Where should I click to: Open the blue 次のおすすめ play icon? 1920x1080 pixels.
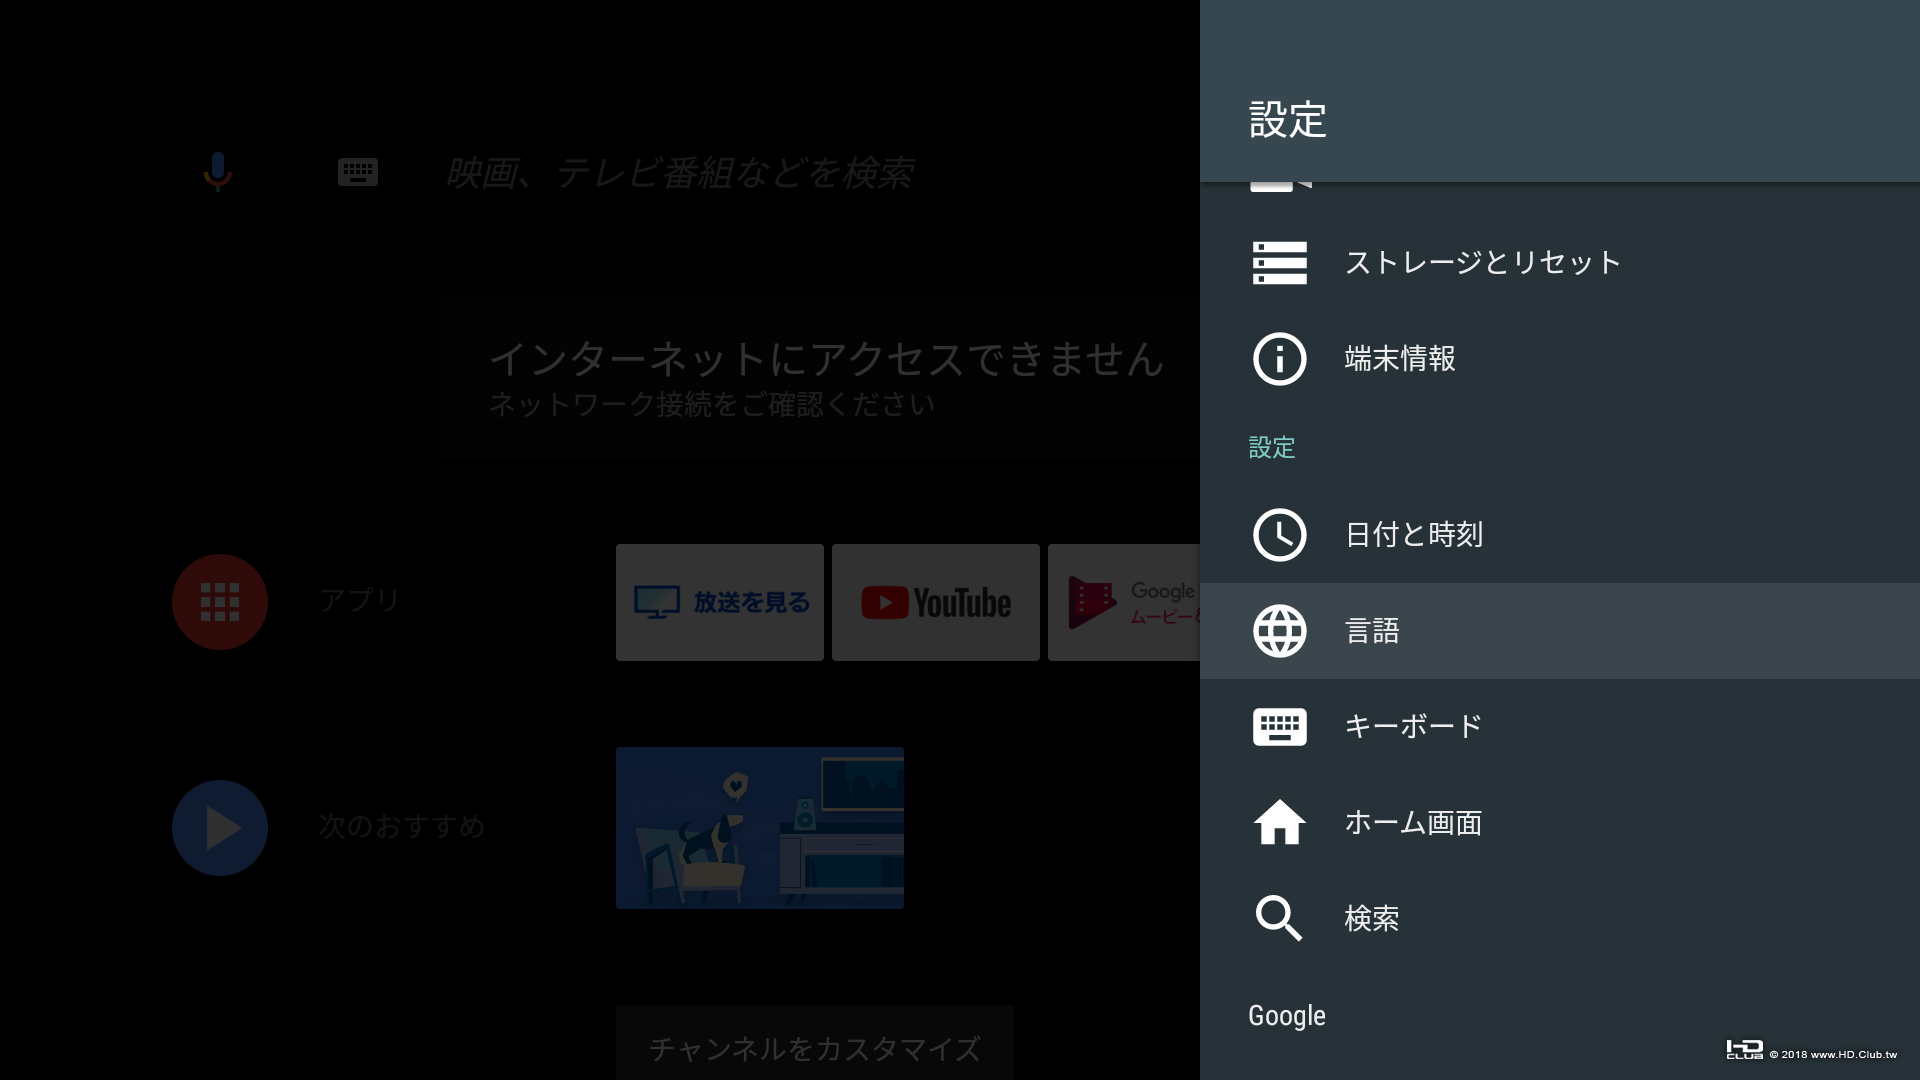coord(220,828)
